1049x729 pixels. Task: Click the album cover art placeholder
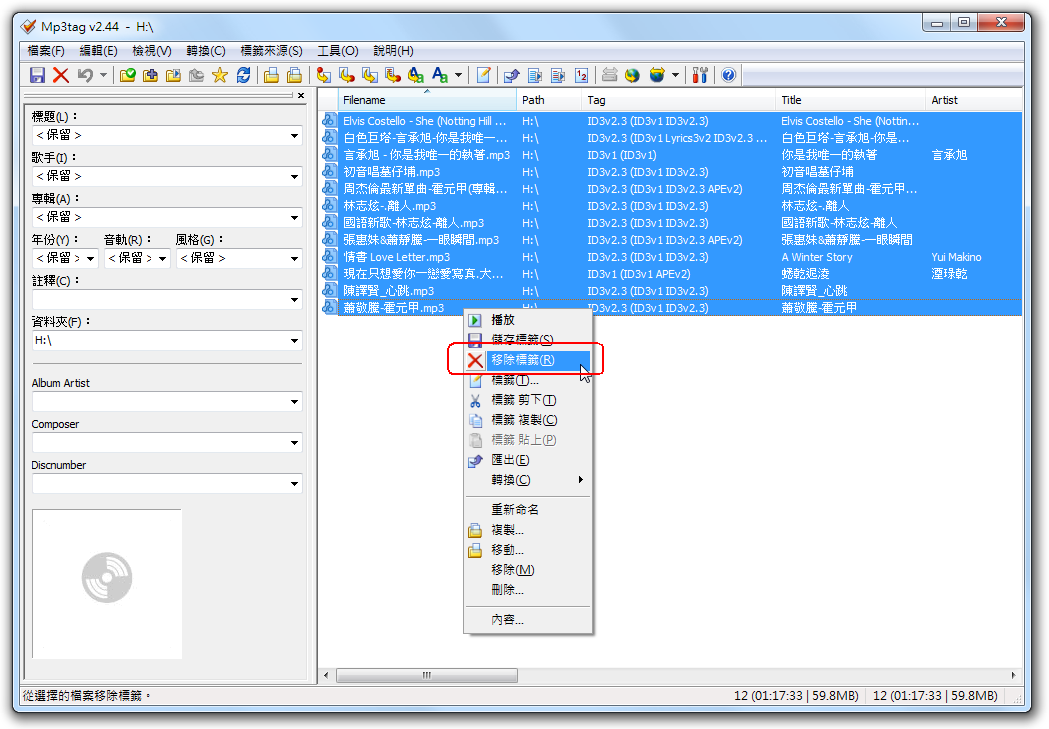(x=107, y=584)
